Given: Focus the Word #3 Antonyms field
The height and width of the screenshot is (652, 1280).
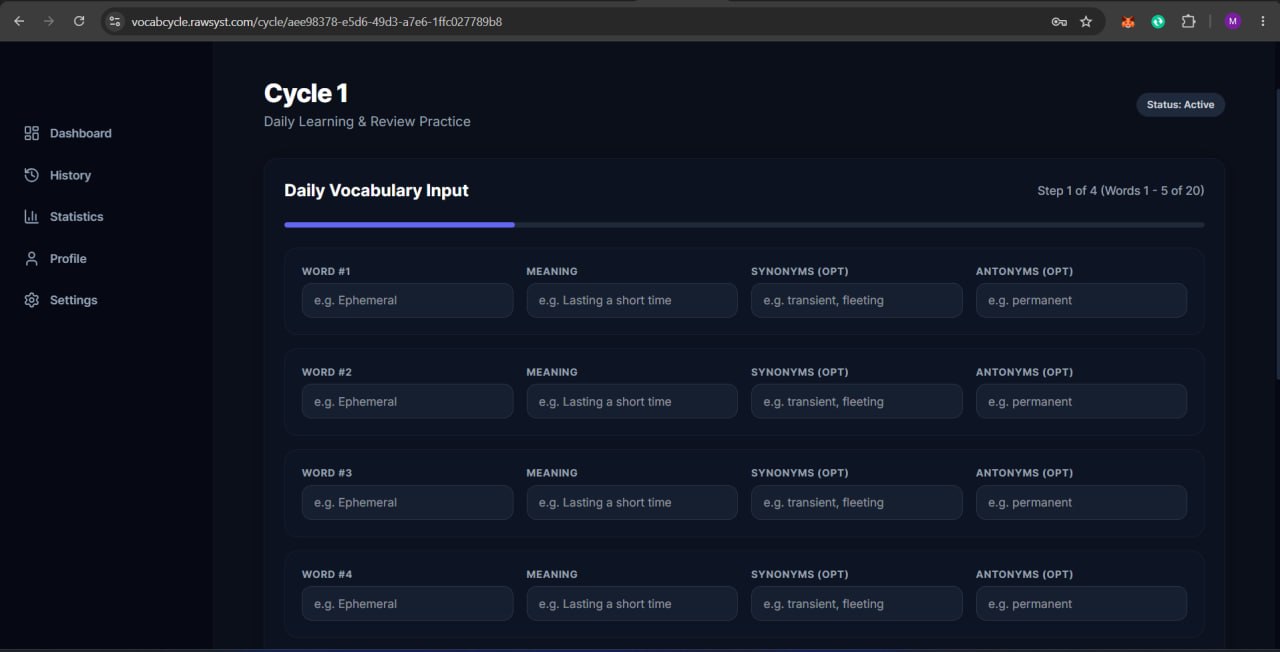Looking at the screenshot, I should click(1081, 502).
